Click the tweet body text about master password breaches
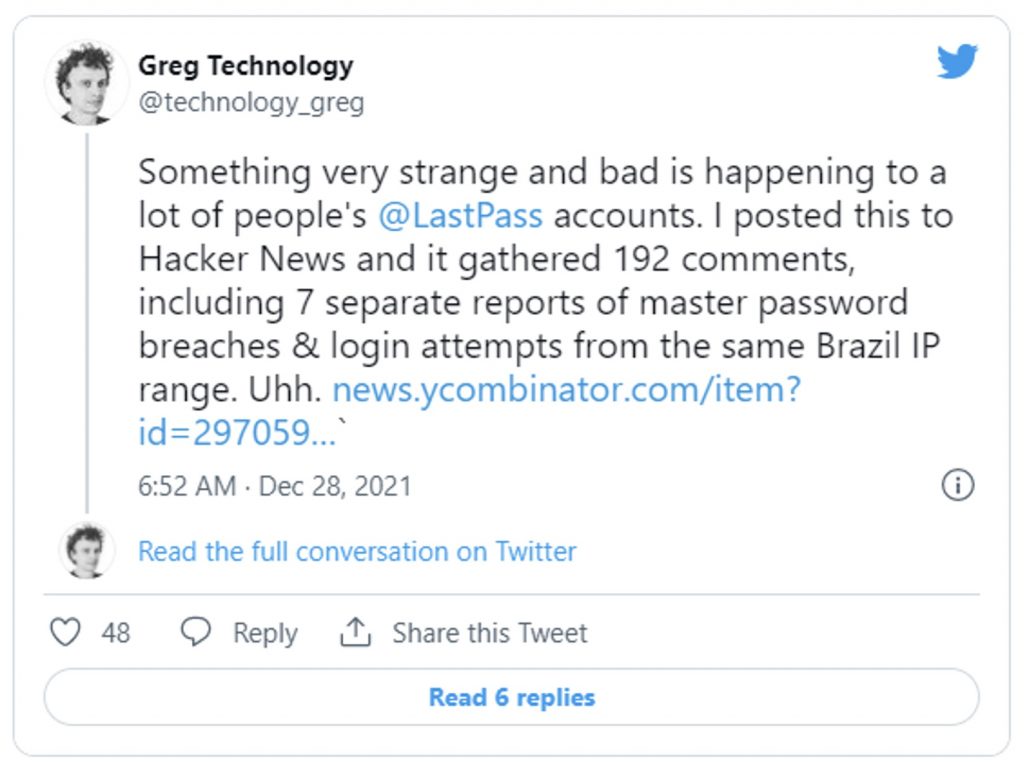 (523, 302)
